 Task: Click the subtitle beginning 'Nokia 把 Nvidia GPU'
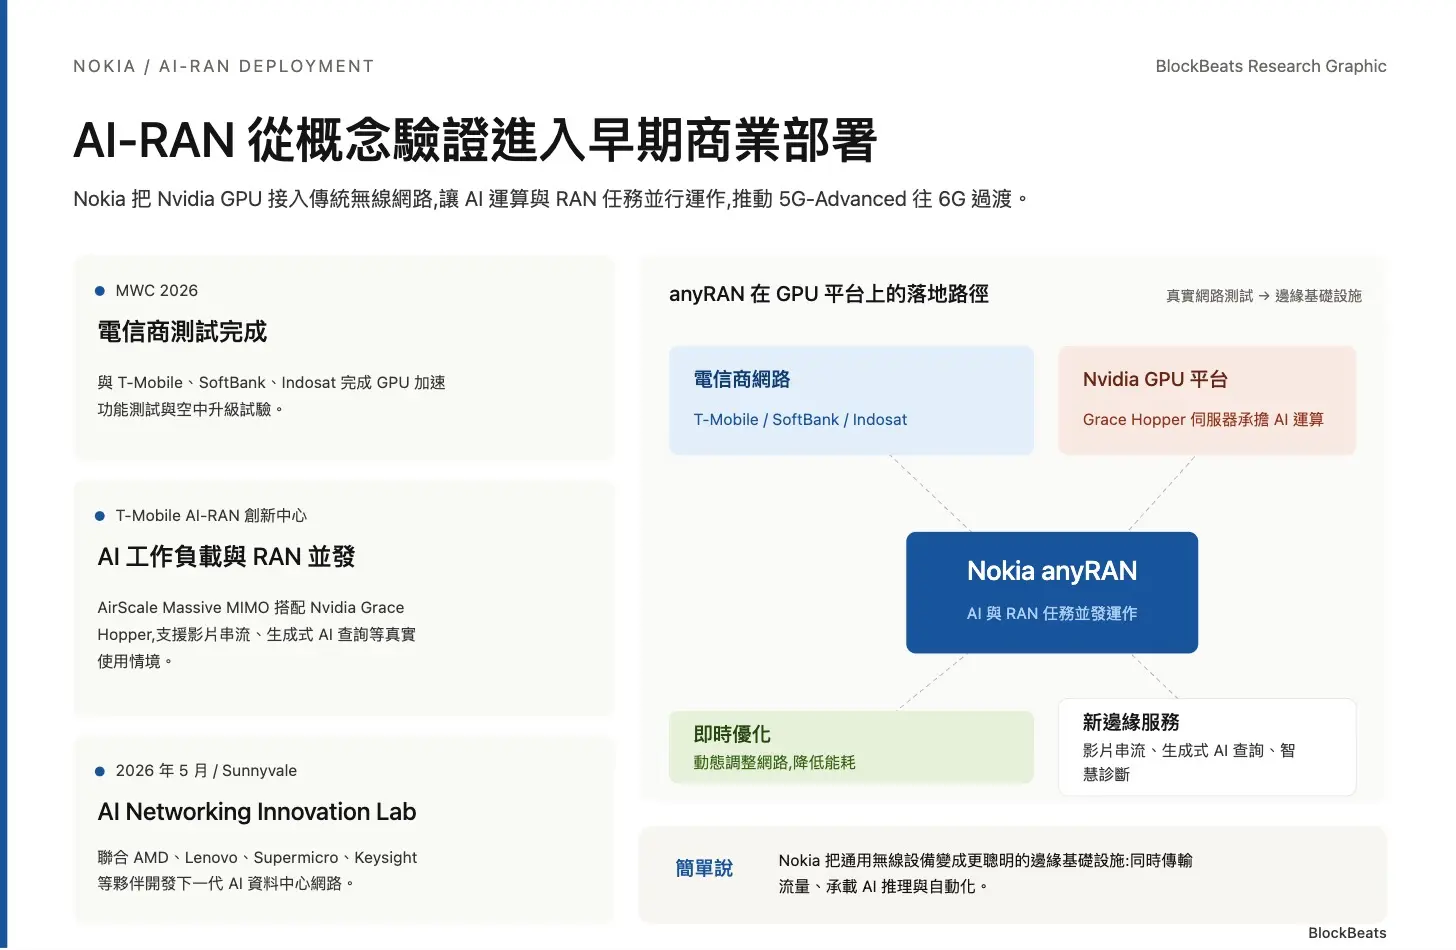(x=551, y=199)
